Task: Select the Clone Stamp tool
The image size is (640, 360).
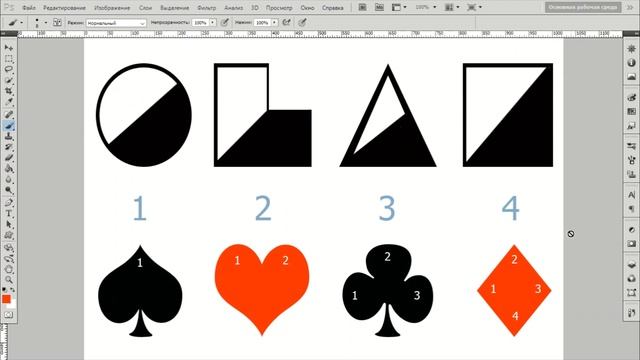Action: (9, 136)
